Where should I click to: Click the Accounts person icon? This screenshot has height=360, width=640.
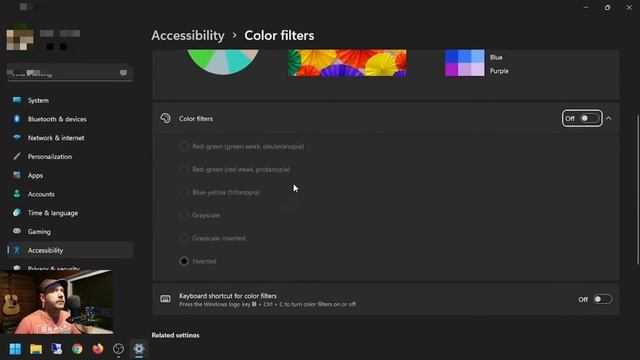17,193
